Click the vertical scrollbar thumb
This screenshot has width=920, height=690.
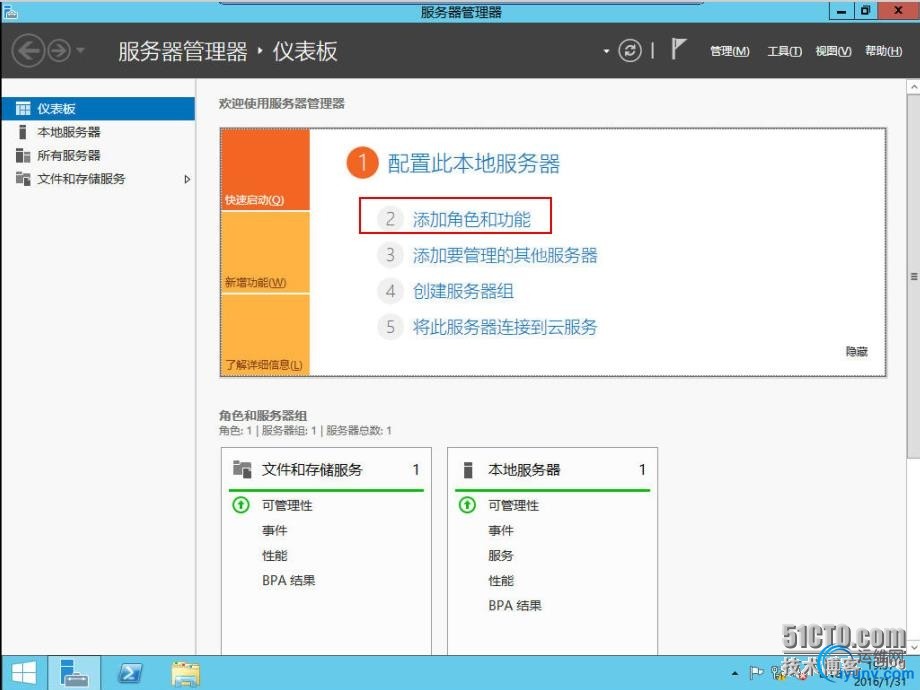[x=914, y=276]
